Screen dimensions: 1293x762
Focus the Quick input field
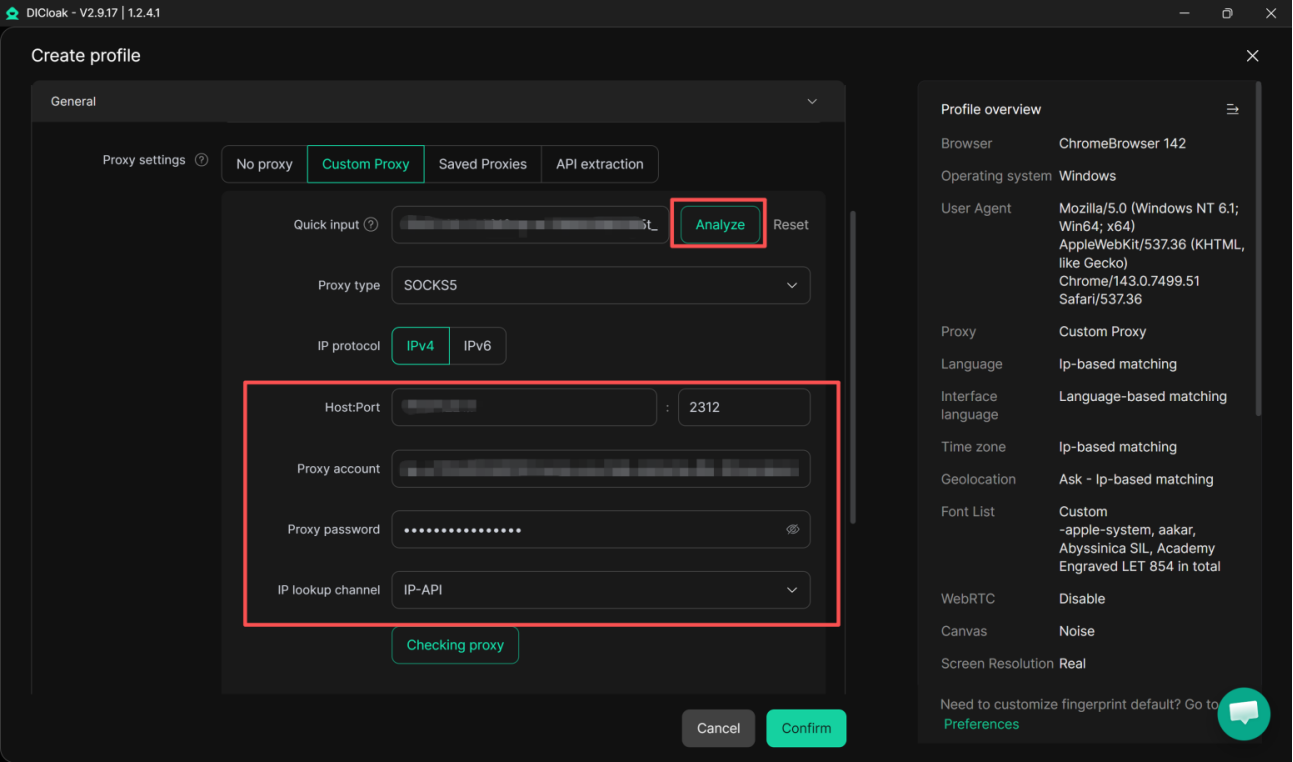(x=530, y=225)
